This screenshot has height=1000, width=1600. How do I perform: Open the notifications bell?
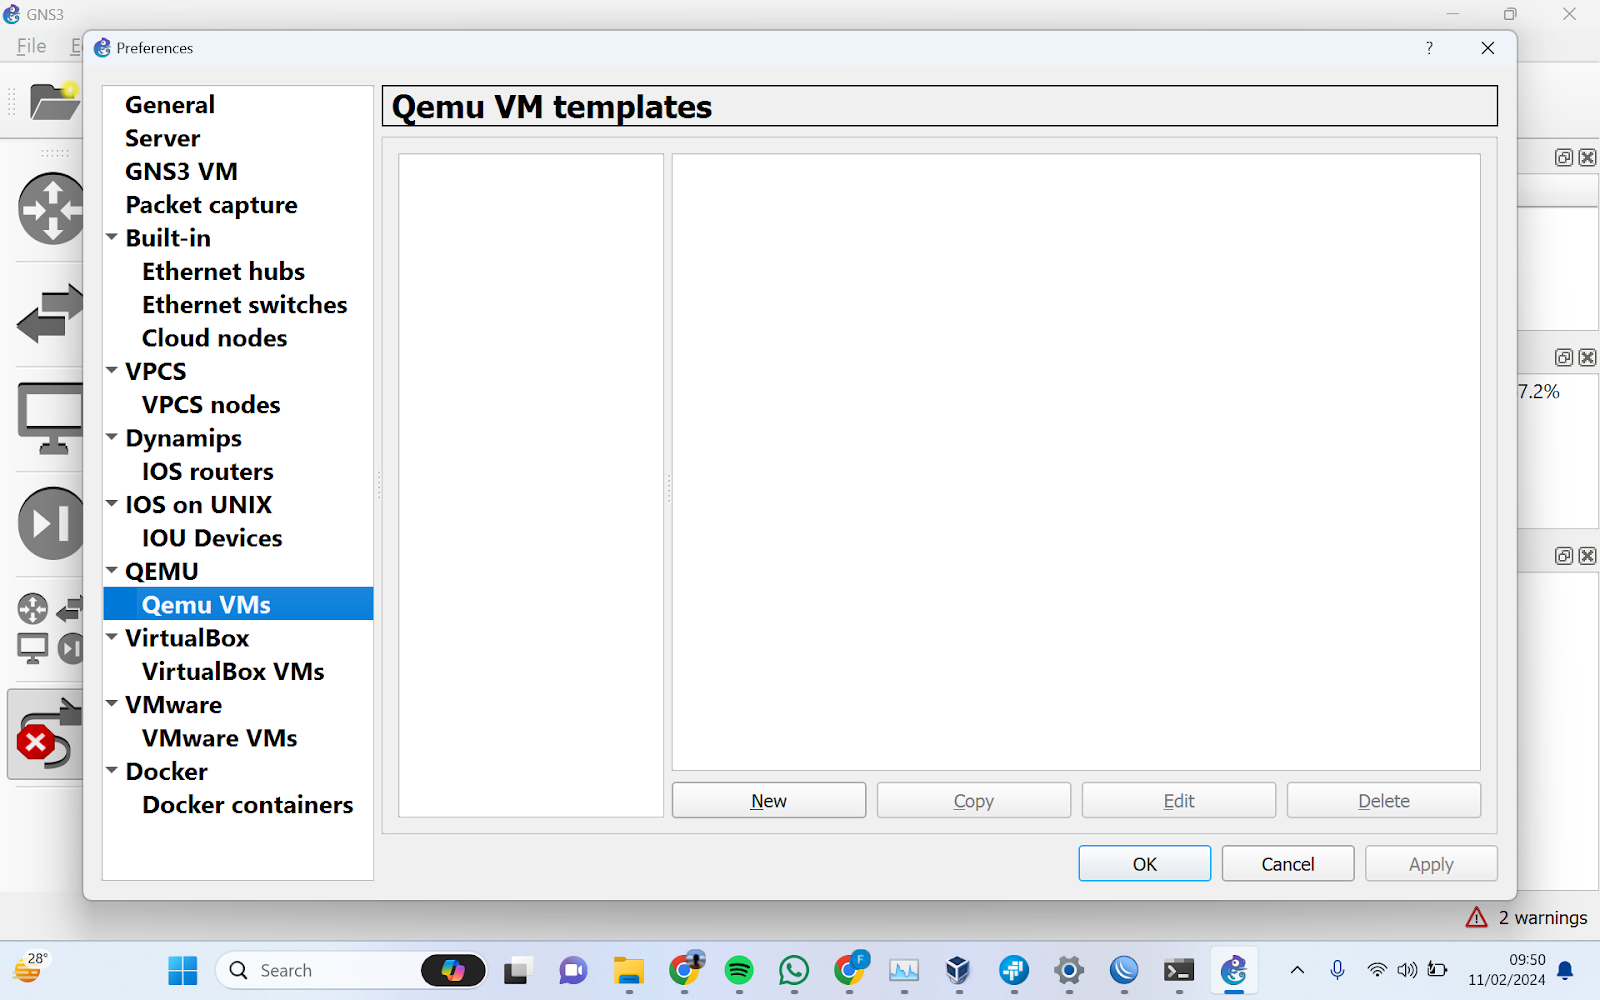(1566, 970)
